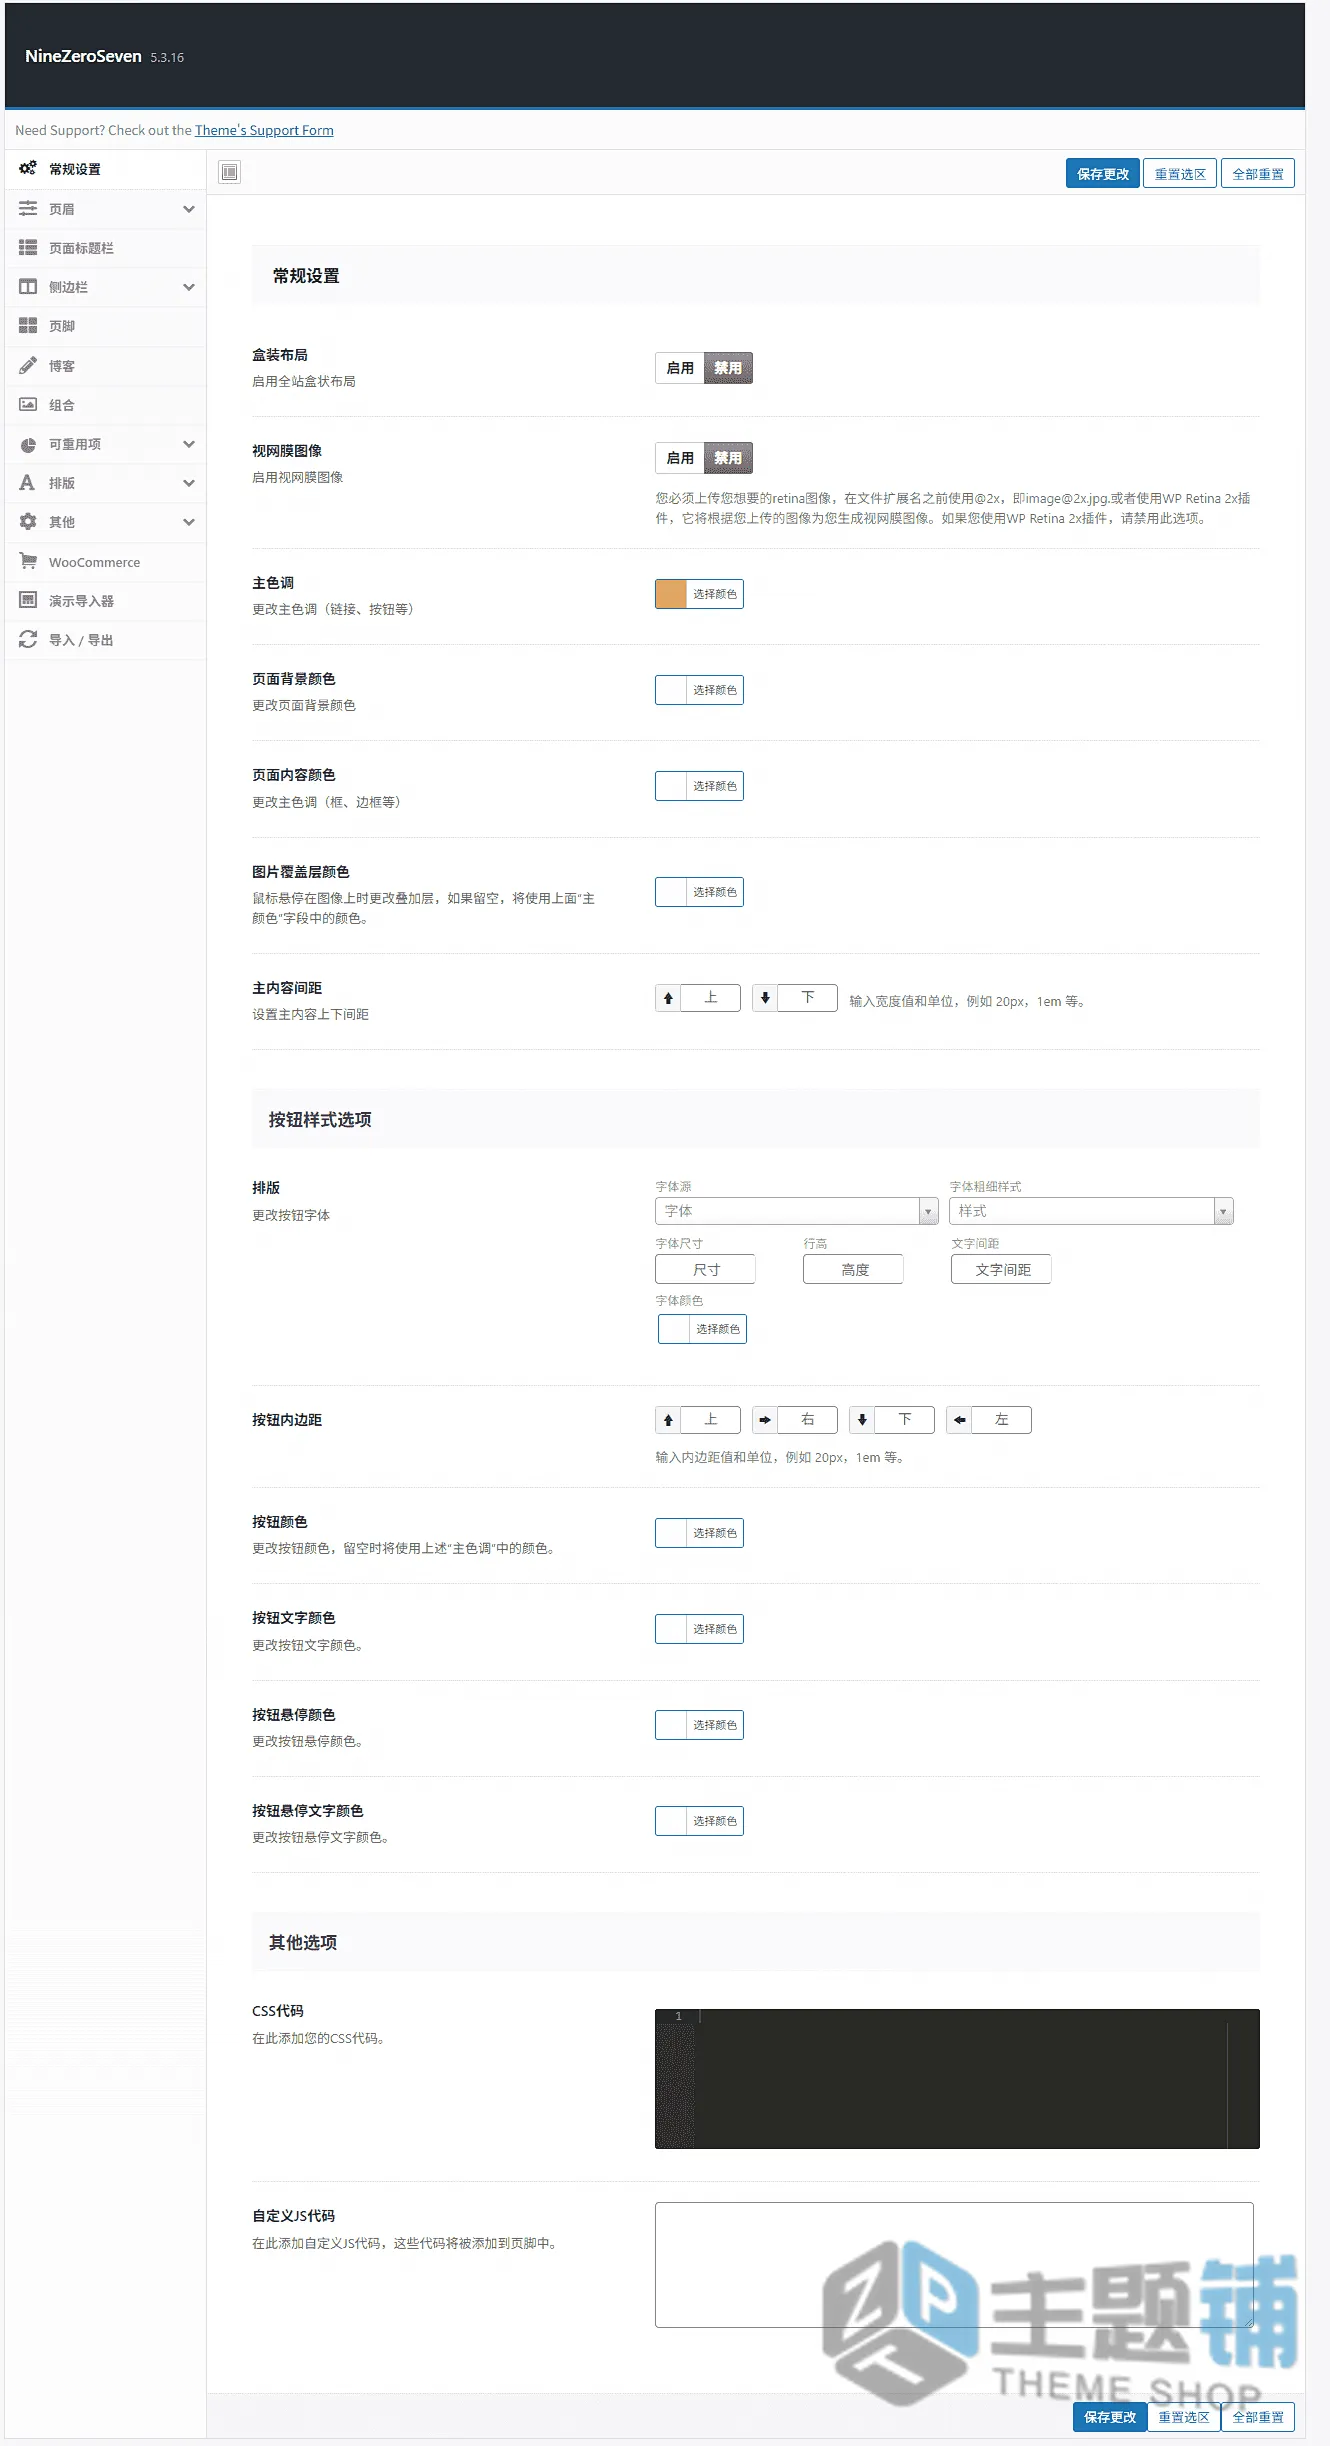Focus the 文字间距 letter spacing field
Screen dimensions: 1330x2446
1002,1269
